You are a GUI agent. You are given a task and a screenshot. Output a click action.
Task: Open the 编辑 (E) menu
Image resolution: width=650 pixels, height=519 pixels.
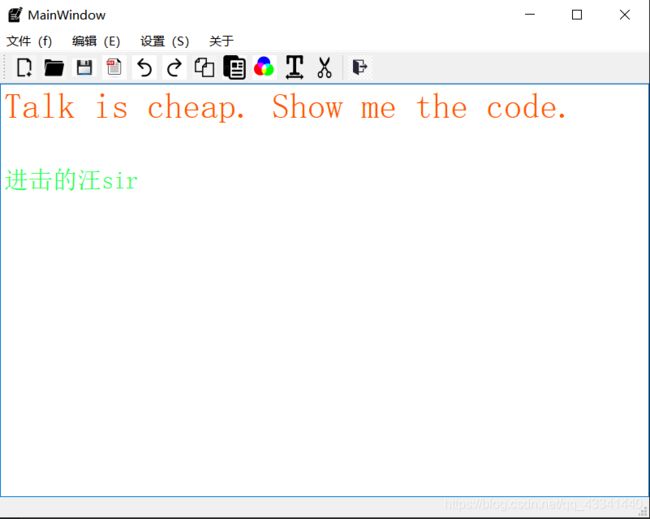tap(96, 41)
